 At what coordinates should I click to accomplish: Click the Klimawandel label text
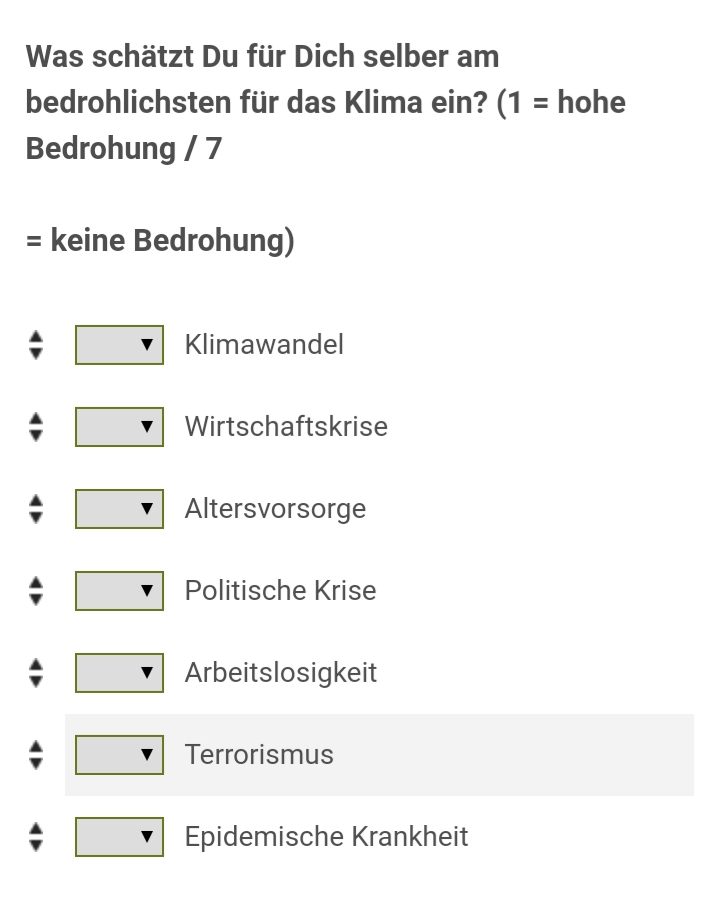(x=264, y=344)
